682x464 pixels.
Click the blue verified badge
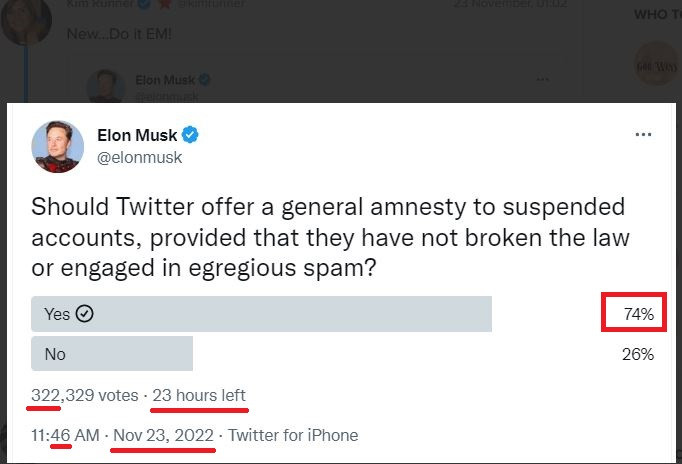[188, 135]
